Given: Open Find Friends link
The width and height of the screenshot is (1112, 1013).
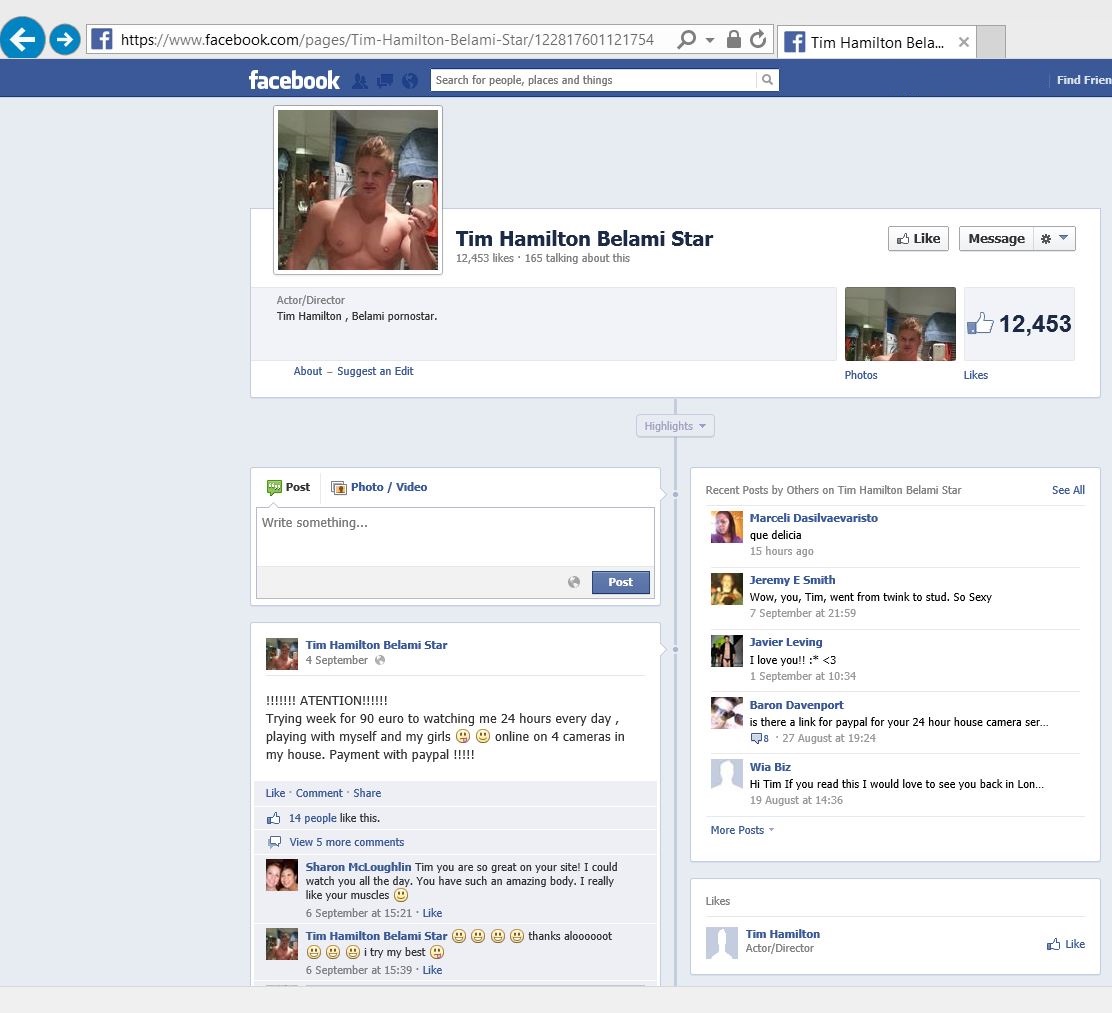Looking at the screenshot, I should pyautogui.click(x=1084, y=80).
